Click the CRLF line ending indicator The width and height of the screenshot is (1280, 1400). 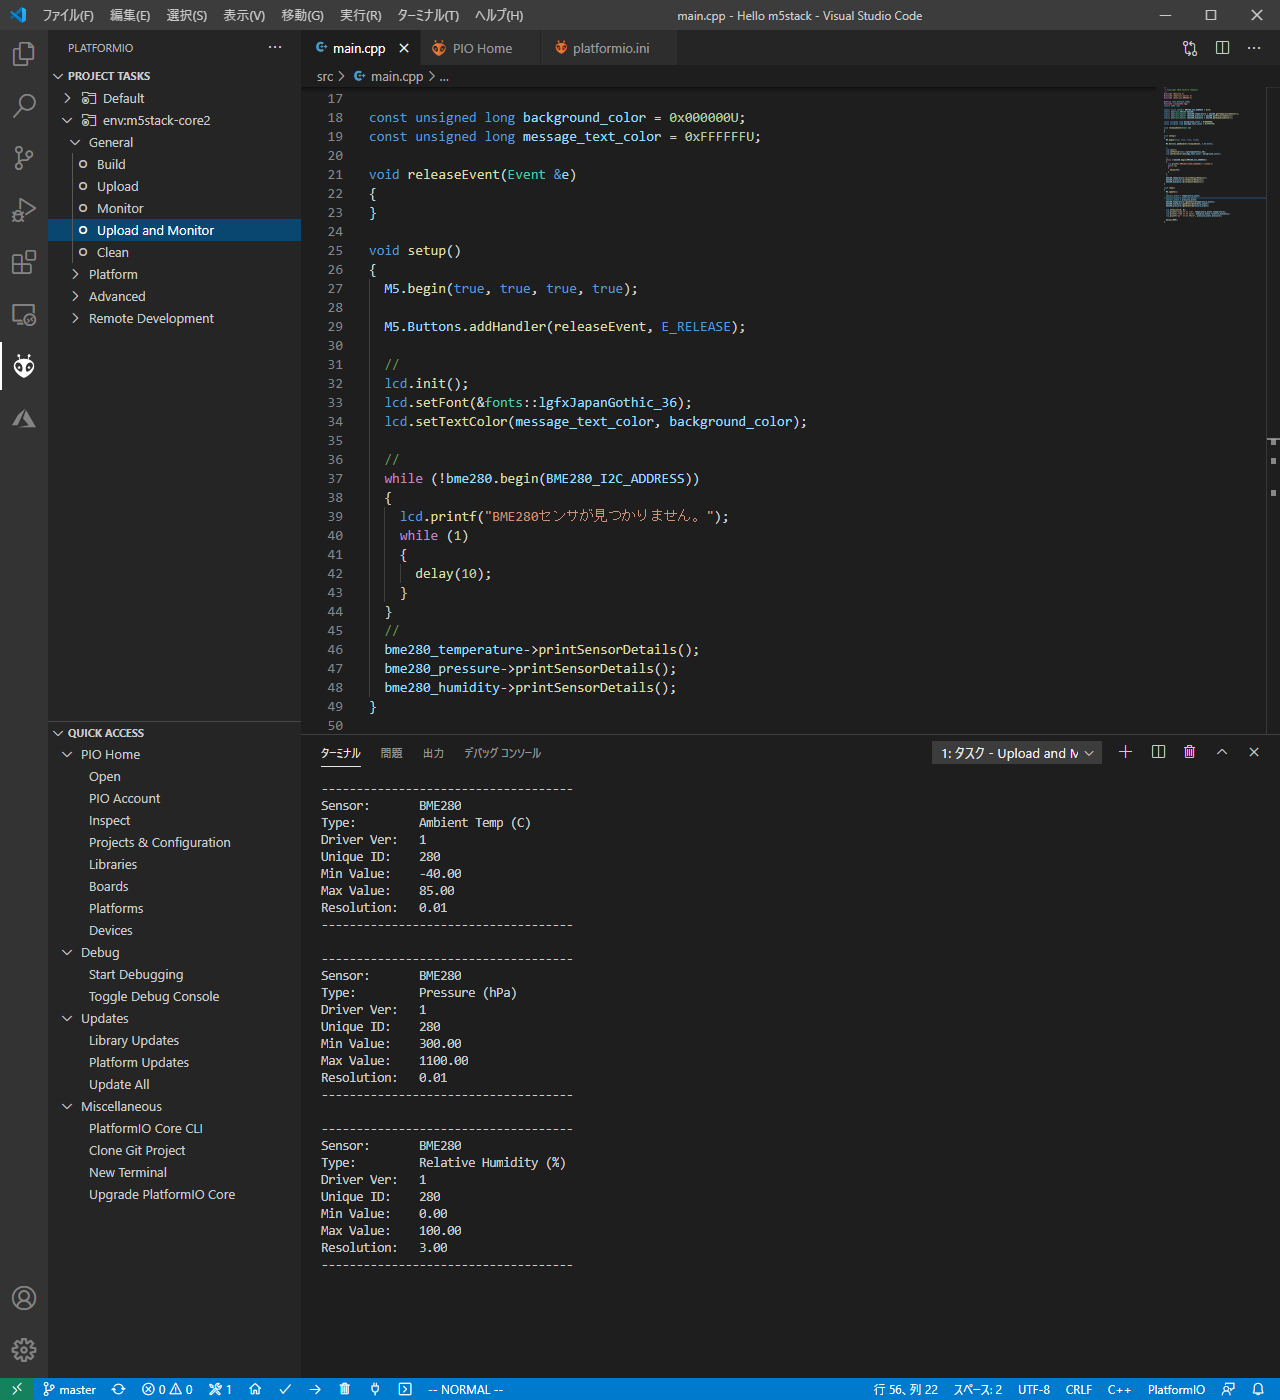(x=1079, y=1389)
